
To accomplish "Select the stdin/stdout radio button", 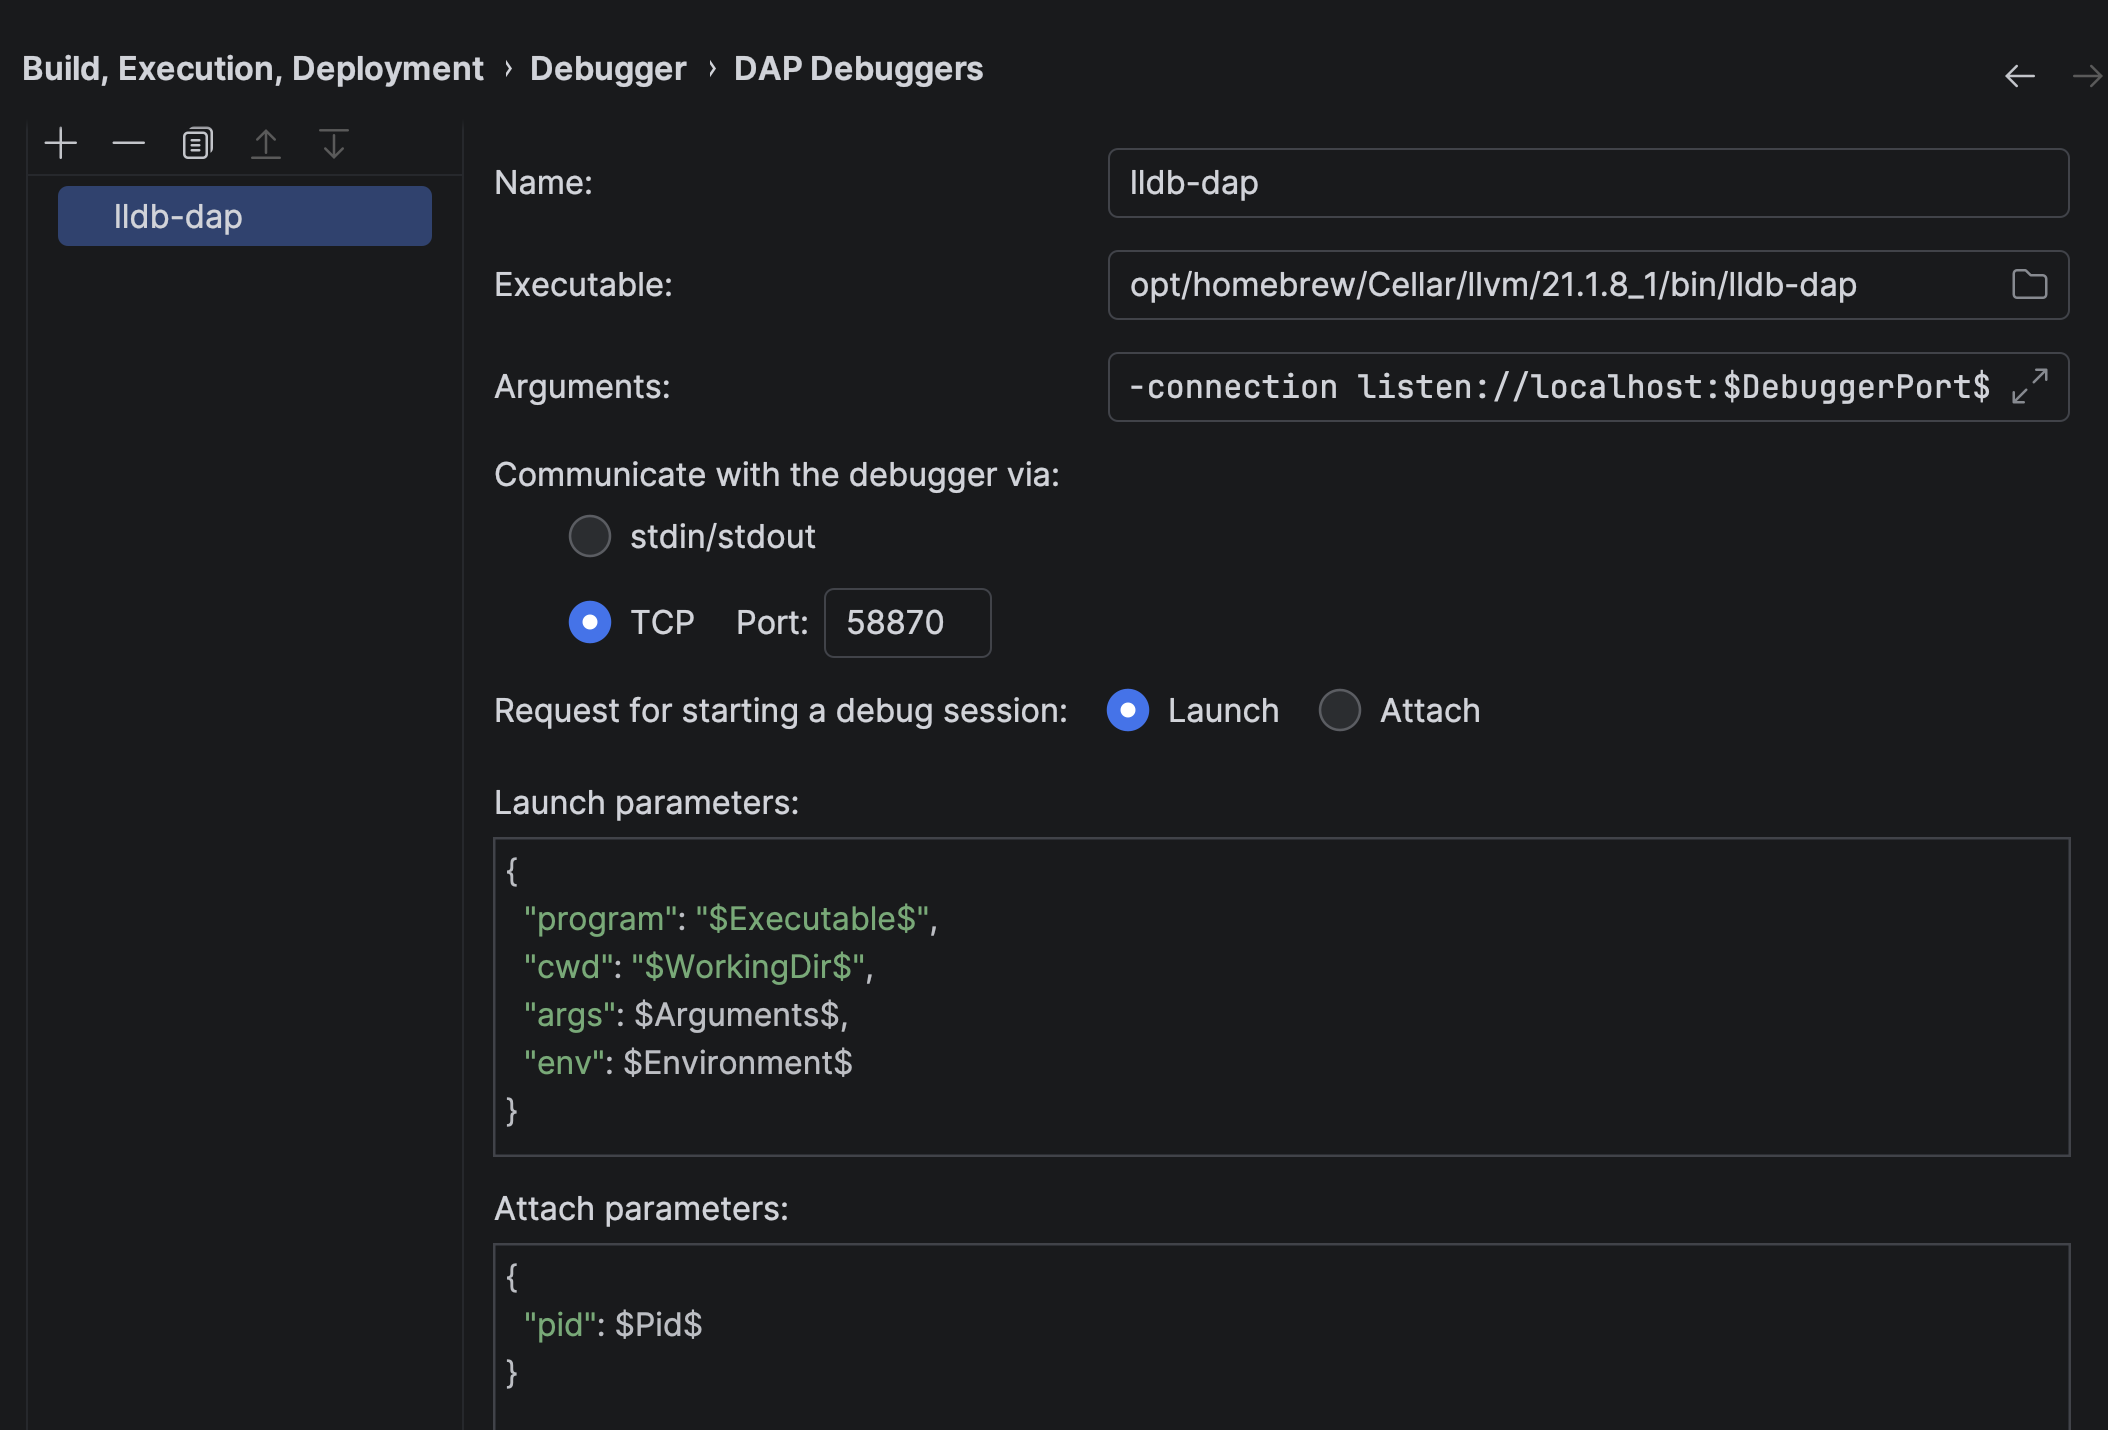I will [590, 537].
